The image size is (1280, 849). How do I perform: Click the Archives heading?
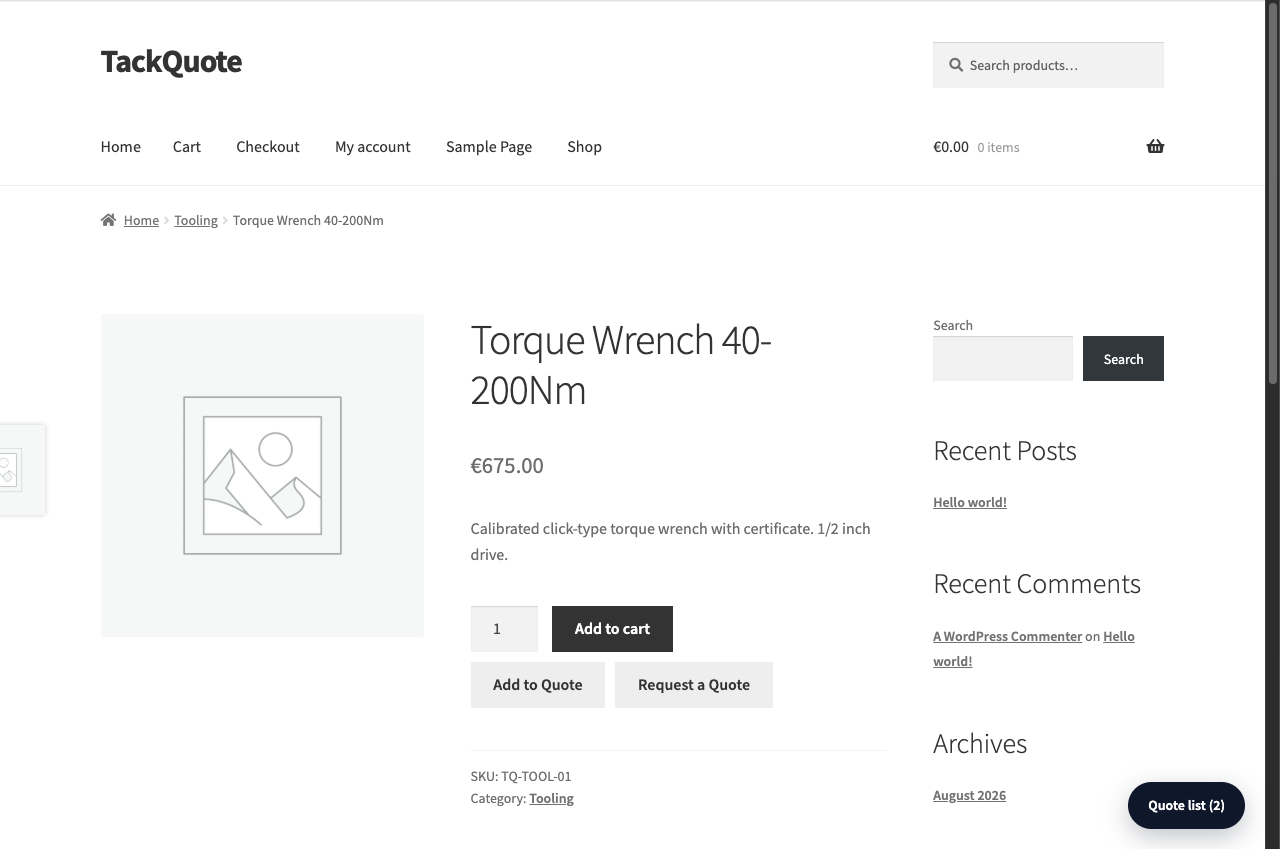tap(980, 744)
